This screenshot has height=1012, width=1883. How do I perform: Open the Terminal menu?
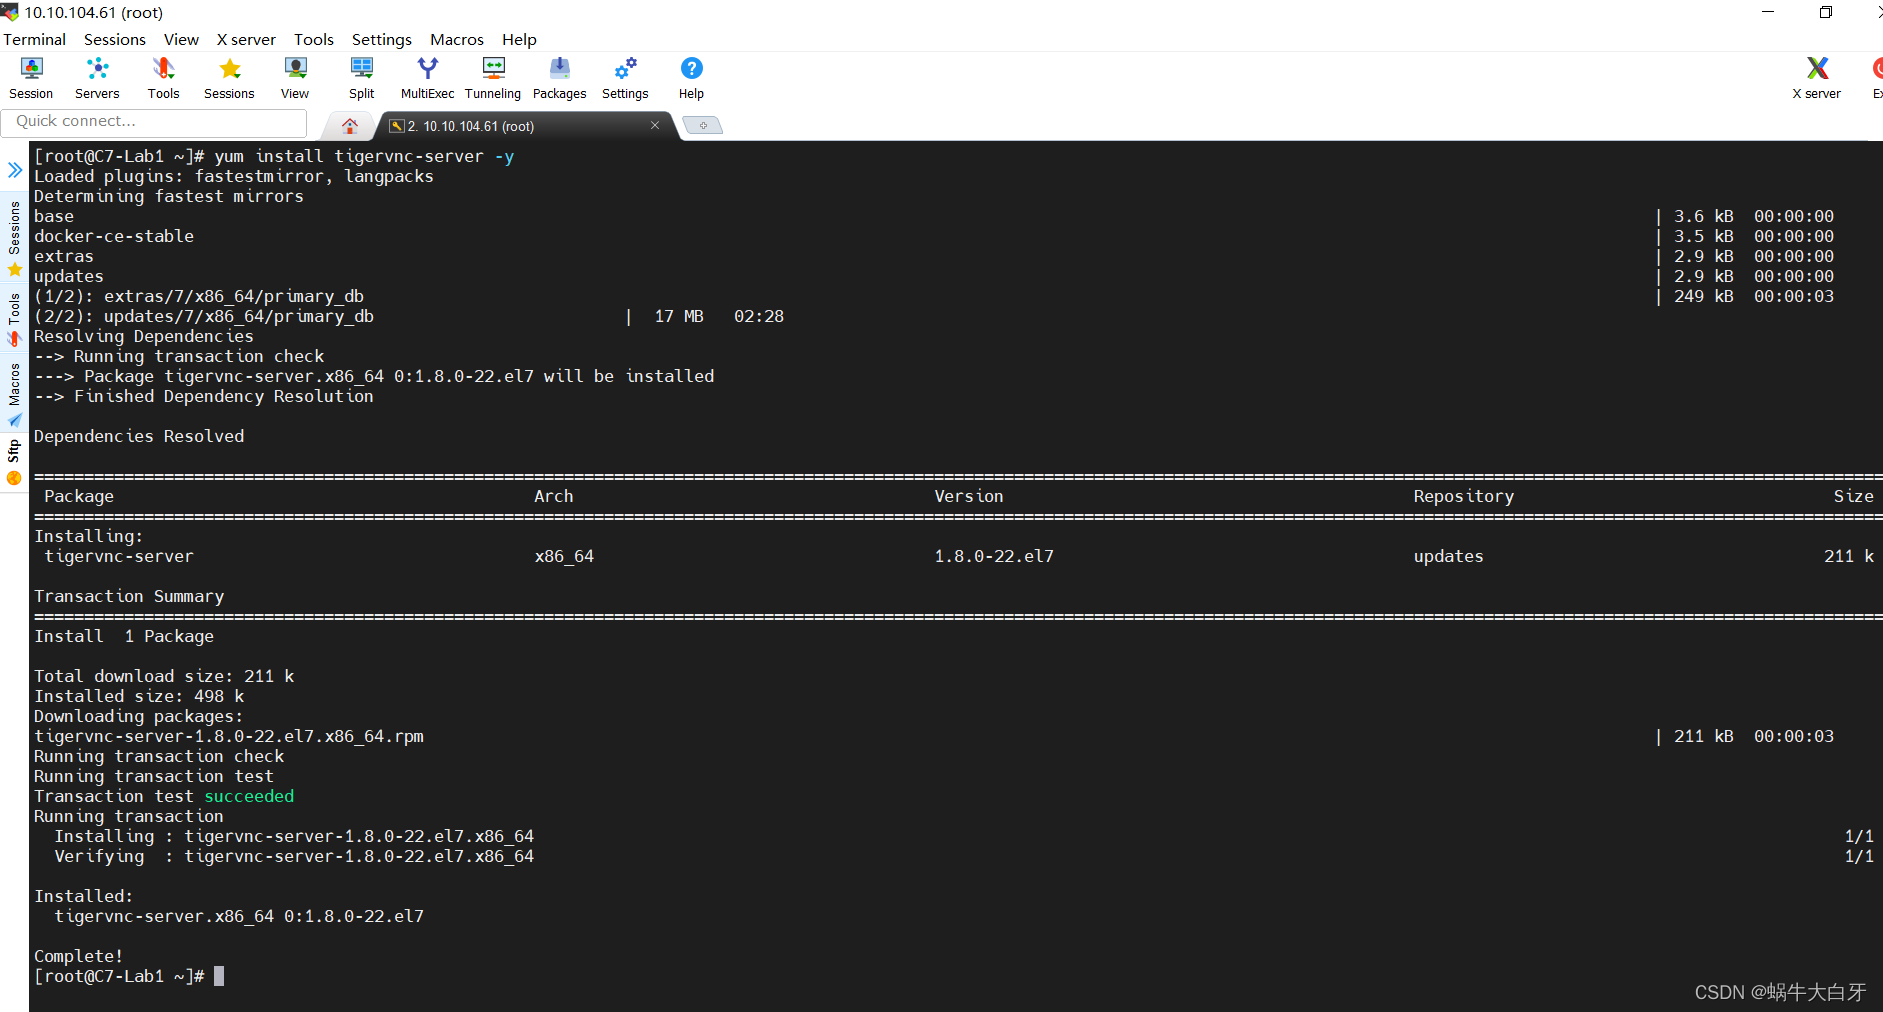pyautogui.click(x=35, y=39)
